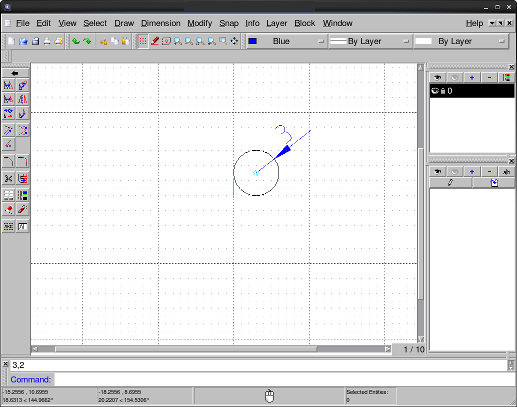The height and width of the screenshot is (407, 517).
Task: Click the add layer plus button
Action: [472, 78]
